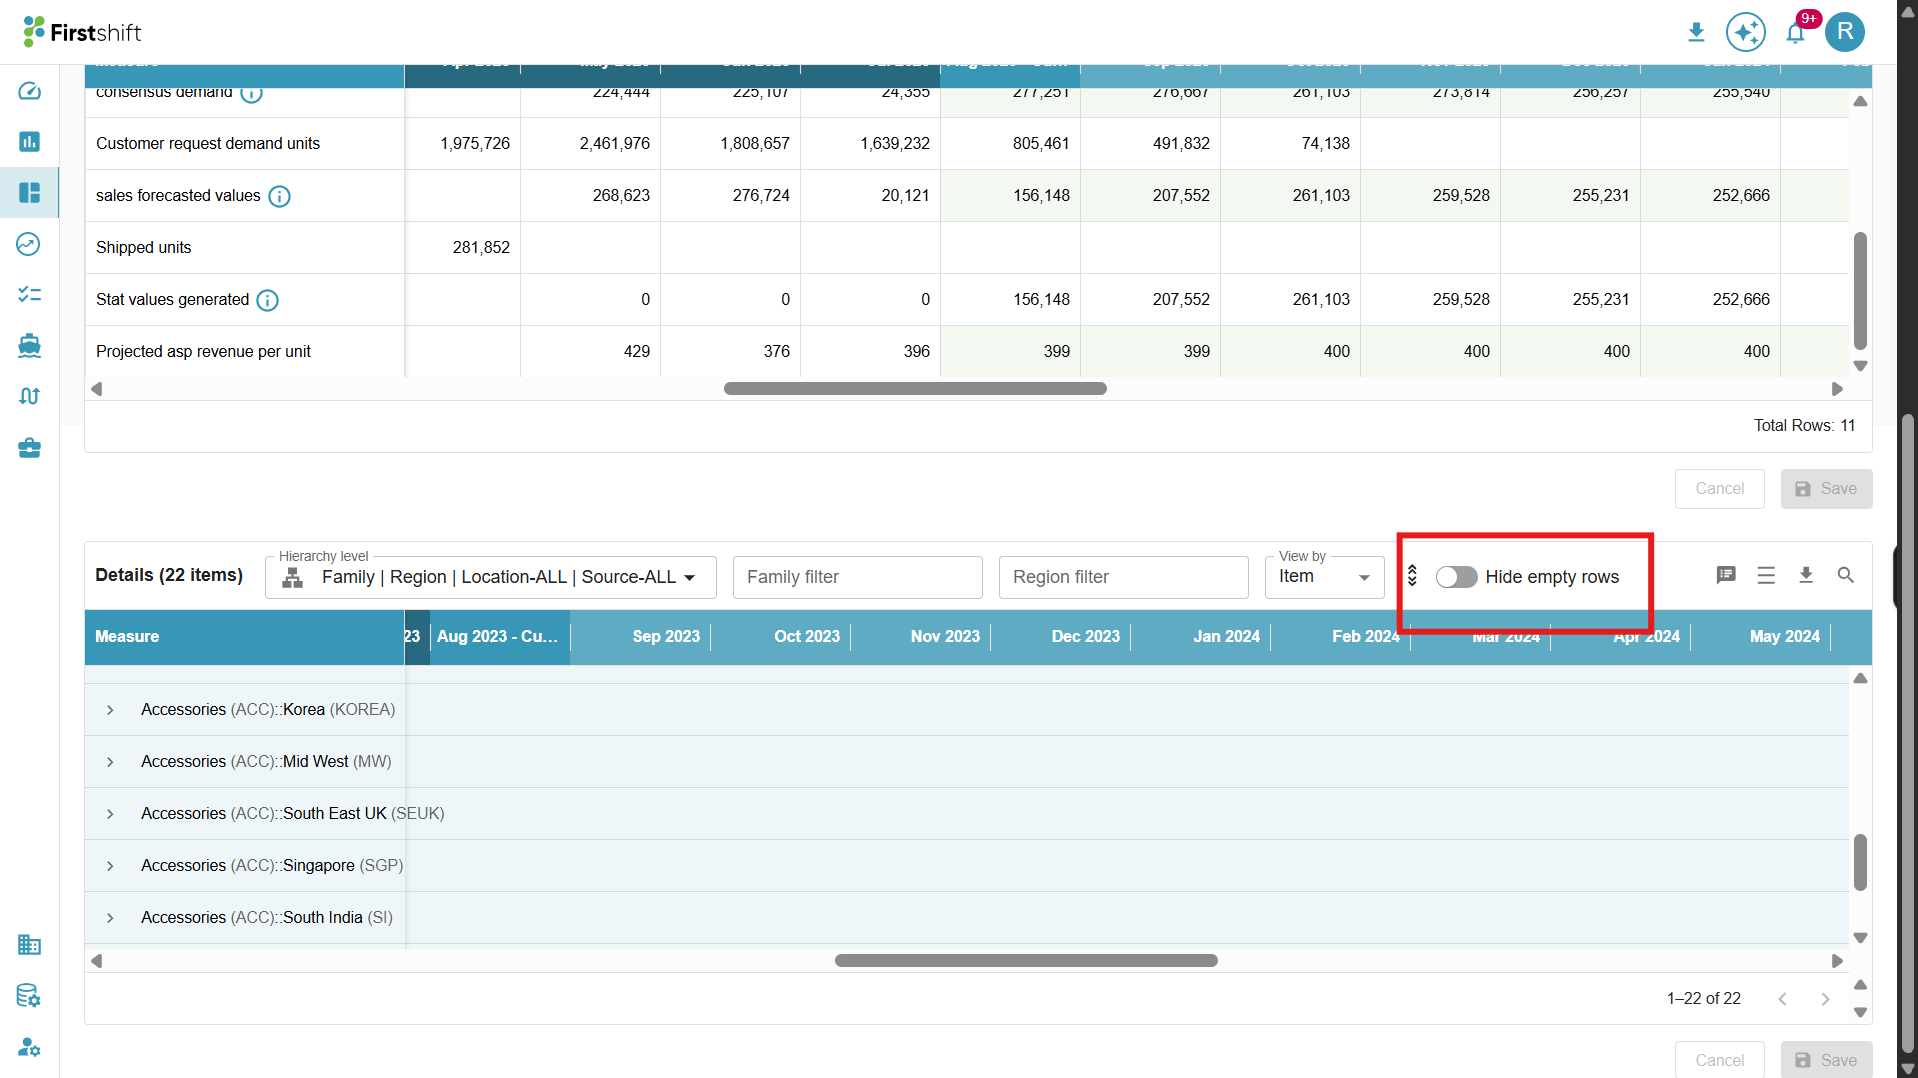This screenshot has height=1078, width=1918.
Task: Open the Hierarchy level dropdown
Action: 491,577
